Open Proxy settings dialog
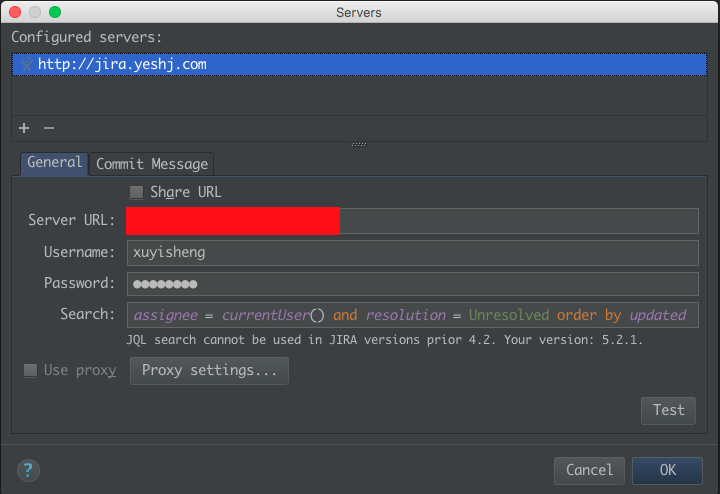This screenshot has width=720, height=494. pos(209,370)
